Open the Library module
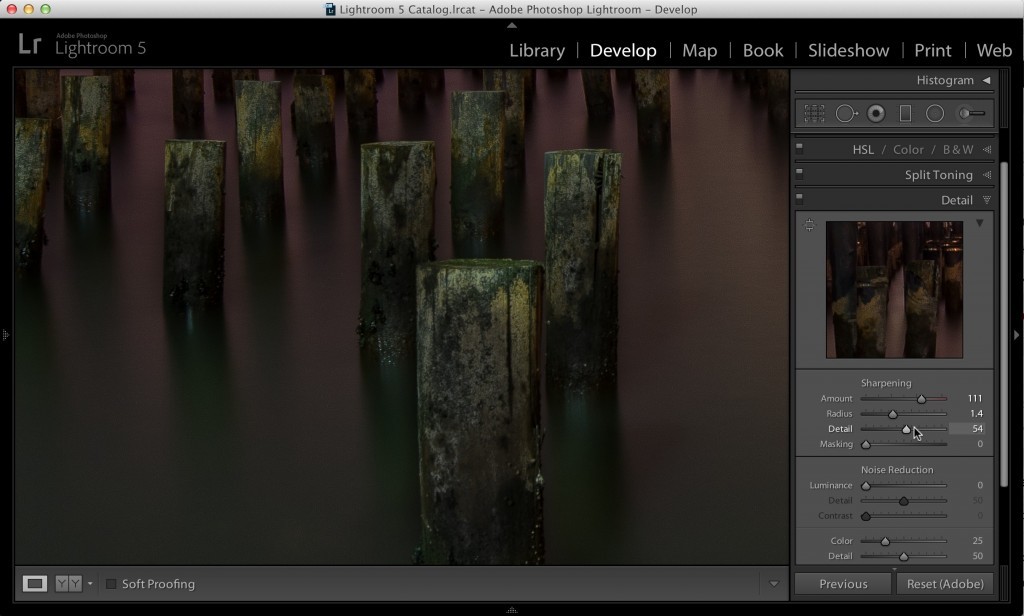1024x616 pixels. (x=537, y=50)
